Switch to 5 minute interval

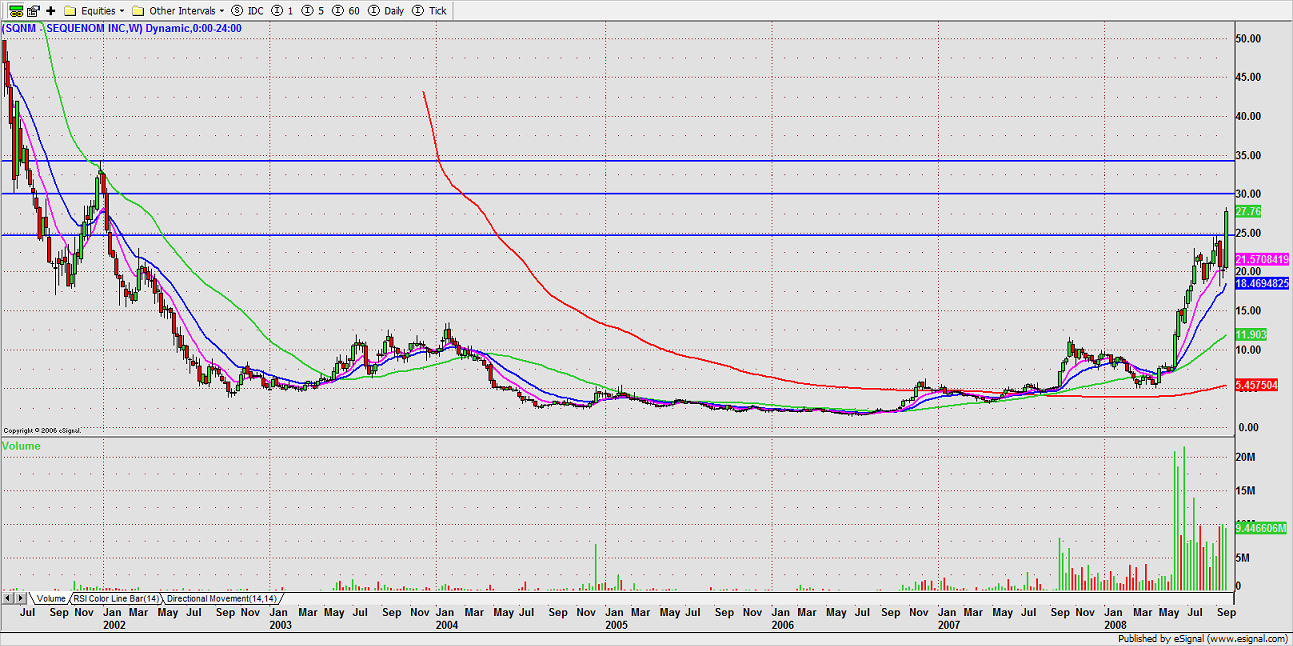[314, 10]
